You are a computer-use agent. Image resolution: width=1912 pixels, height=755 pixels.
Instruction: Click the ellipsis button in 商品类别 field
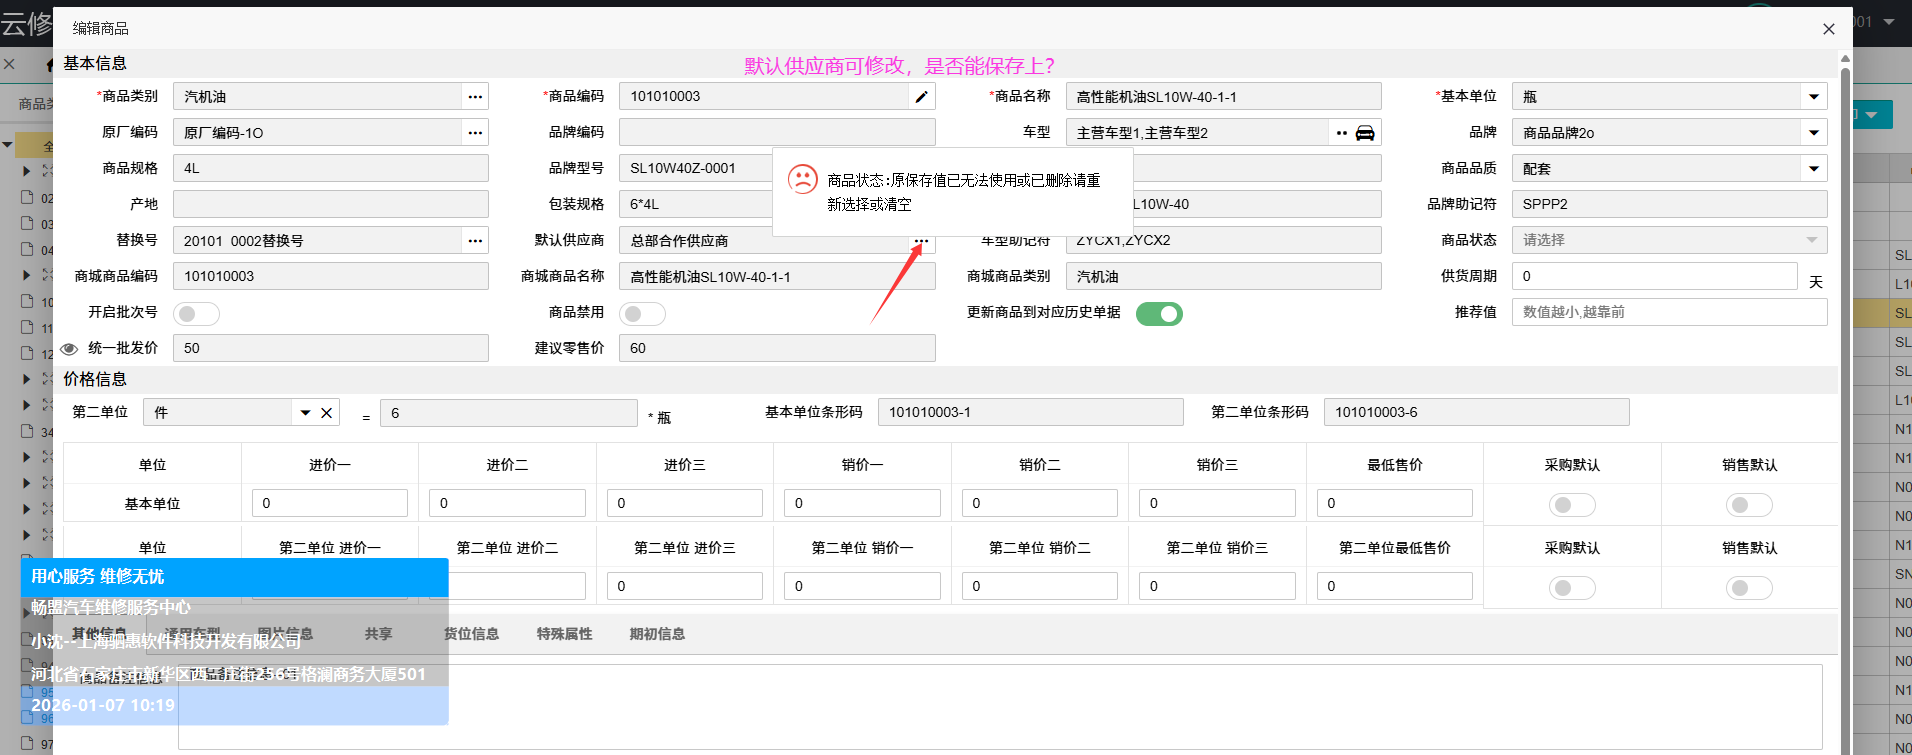(x=475, y=97)
